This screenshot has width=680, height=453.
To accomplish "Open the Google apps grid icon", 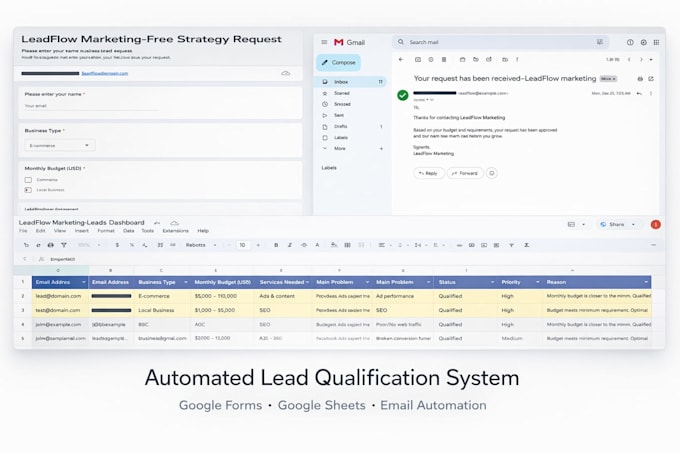I will coord(656,42).
